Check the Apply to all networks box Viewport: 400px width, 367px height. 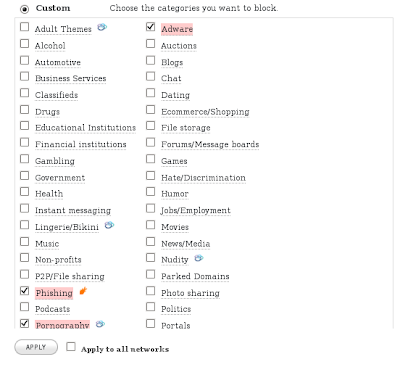pos(71,347)
